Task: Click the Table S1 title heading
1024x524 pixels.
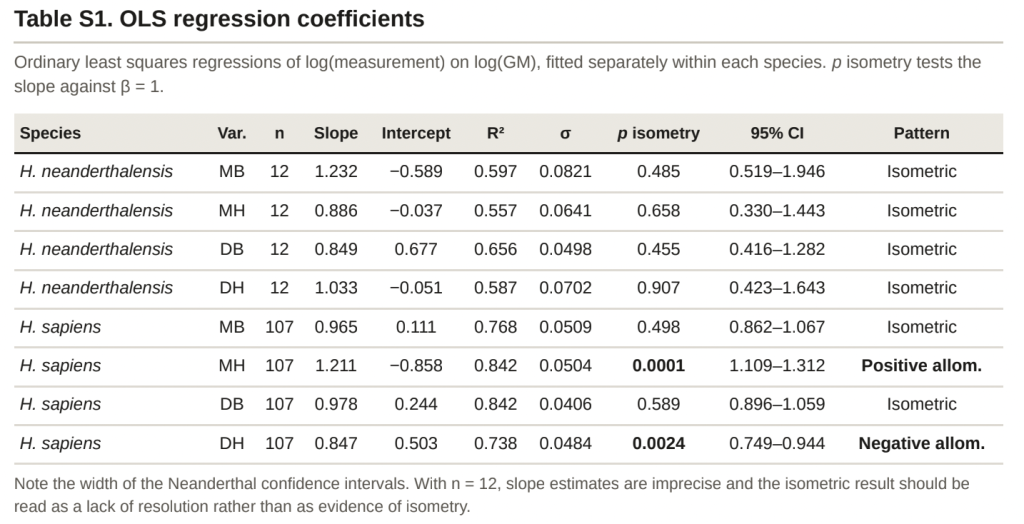Action: [219, 18]
